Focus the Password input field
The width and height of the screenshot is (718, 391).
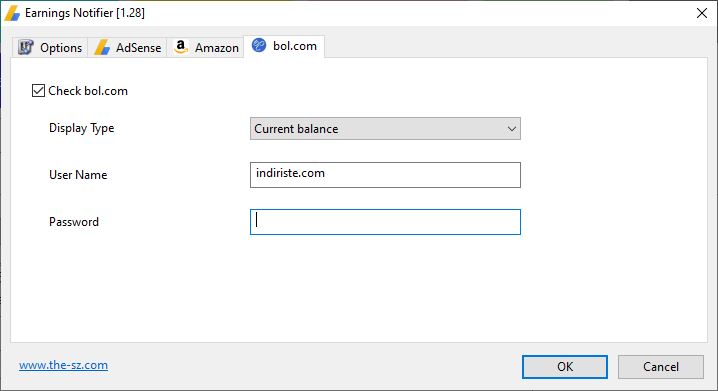click(x=385, y=222)
